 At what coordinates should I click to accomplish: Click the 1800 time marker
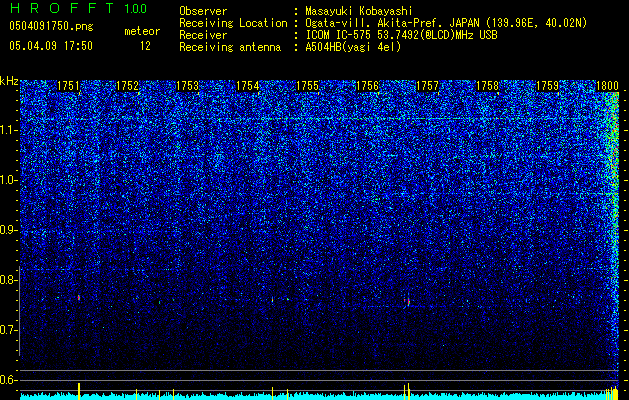click(607, 86)
